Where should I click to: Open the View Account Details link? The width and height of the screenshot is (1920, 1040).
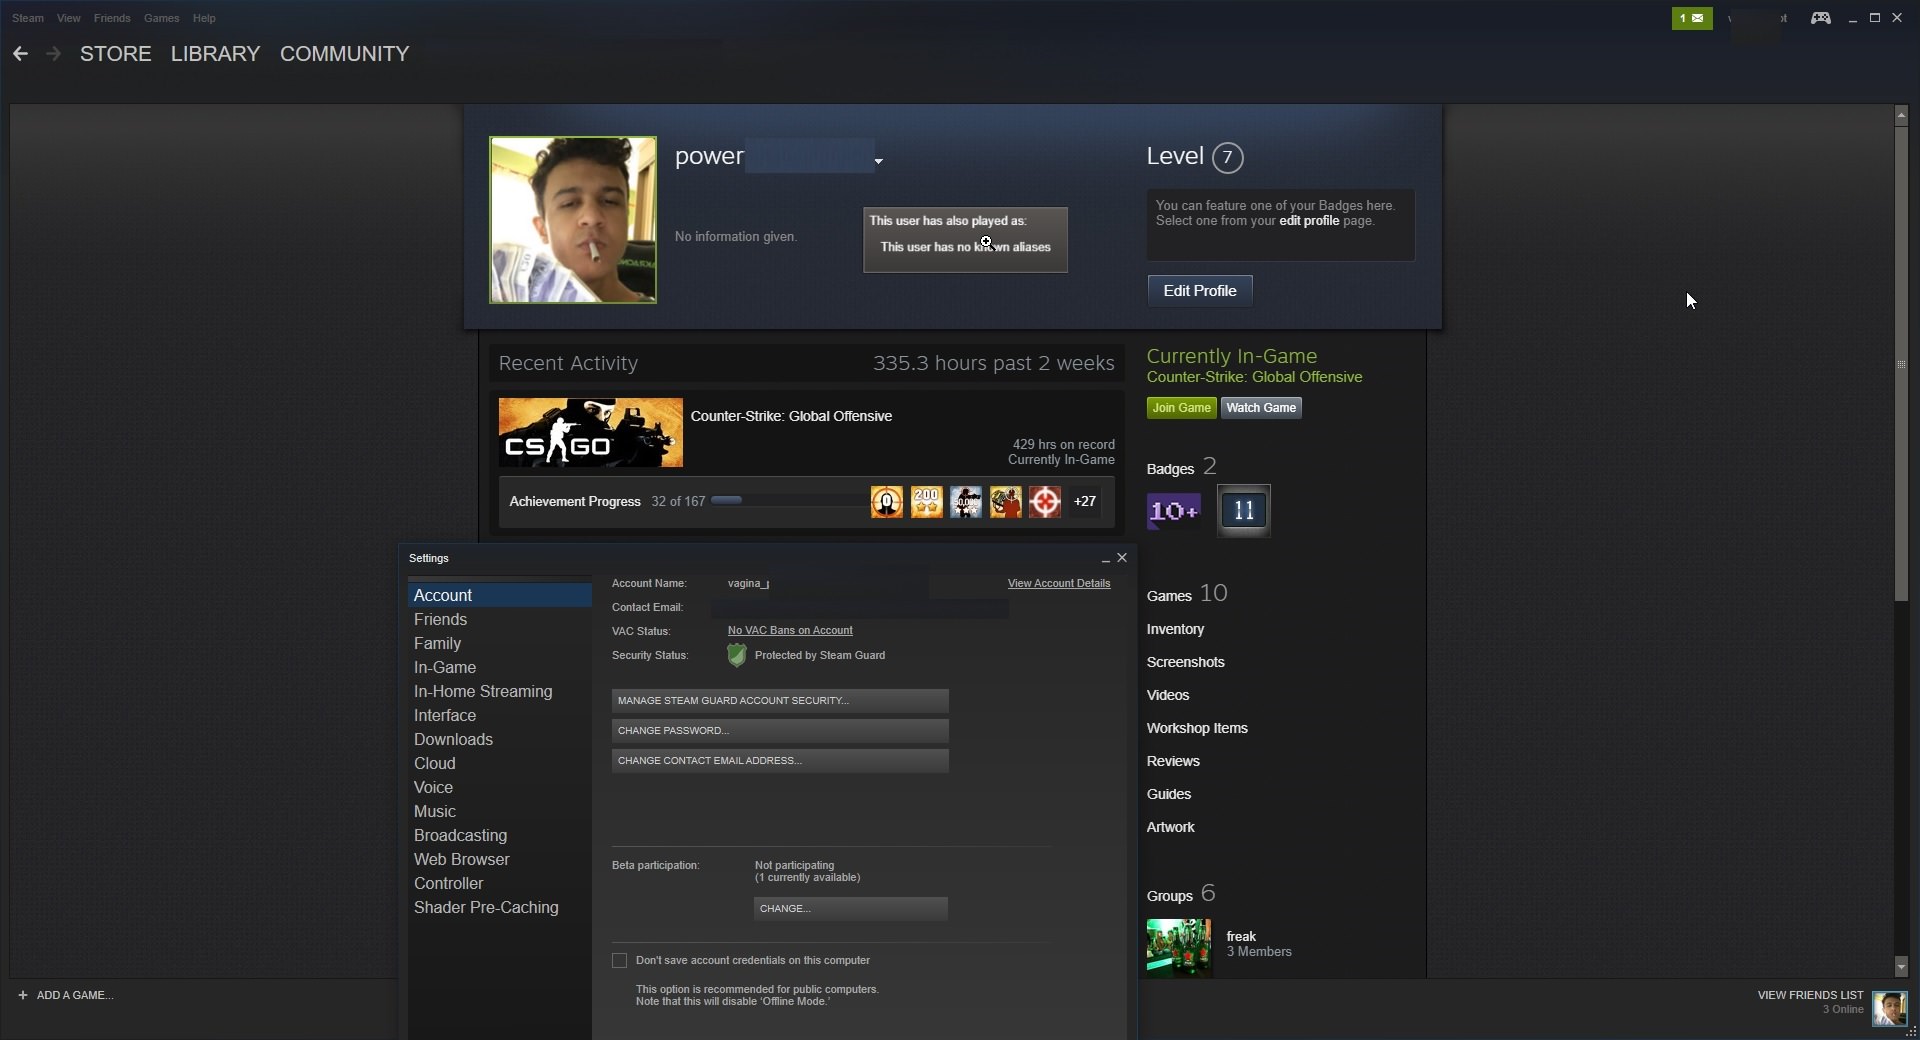tap(1059, 584)
